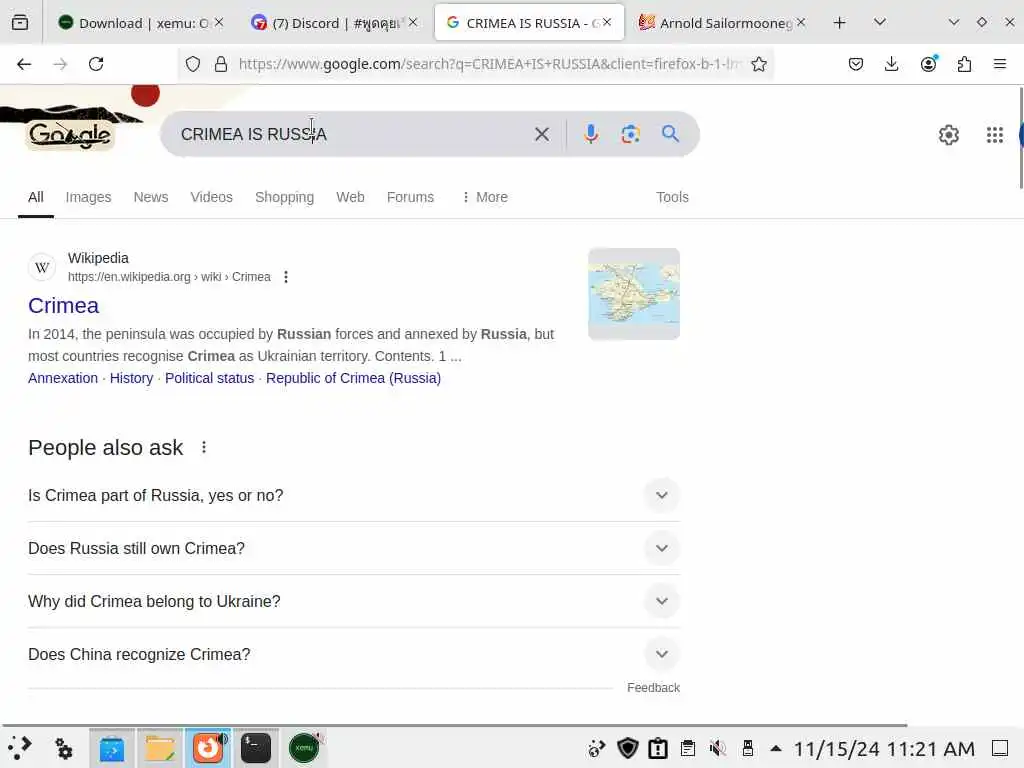Open a new browser tab
Viewport: 1024px width, 768px height.
coord(840,23)
